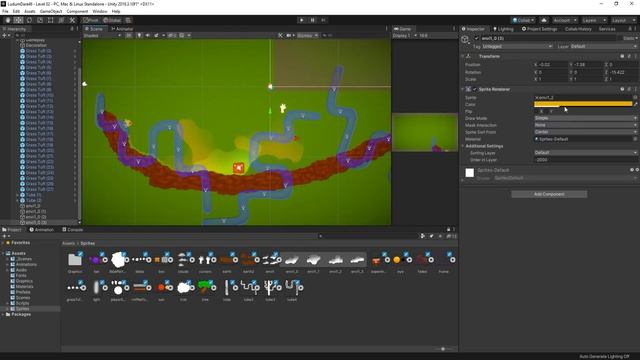
Task: Collapse the Transform component
Action: click(x=463, y=56)
